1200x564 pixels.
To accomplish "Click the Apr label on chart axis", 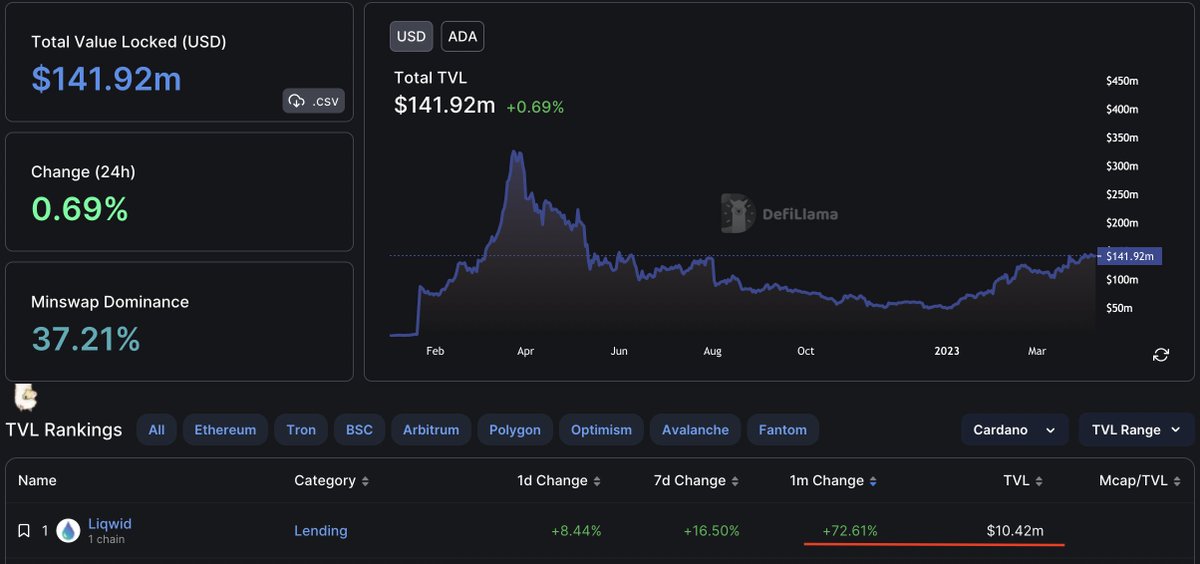I will pos(526,351).
